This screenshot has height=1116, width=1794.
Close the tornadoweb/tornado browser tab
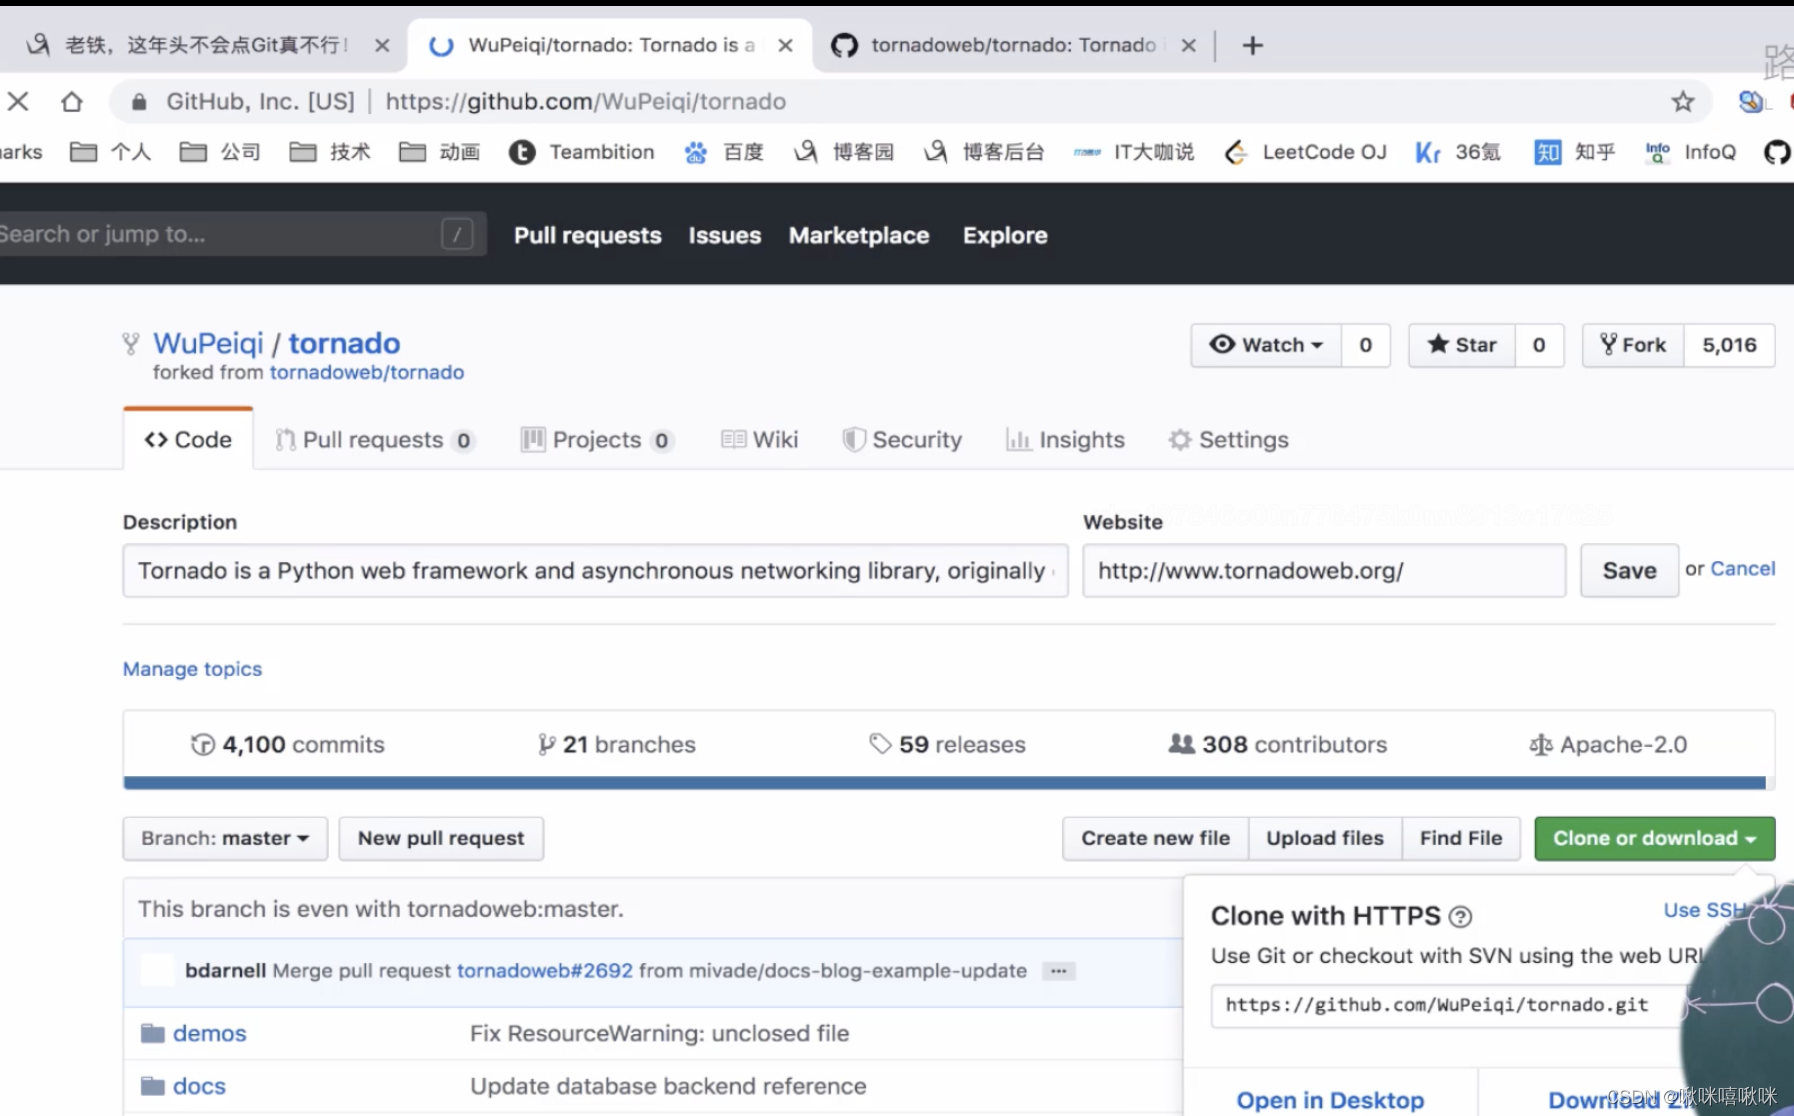(1188, 45)
